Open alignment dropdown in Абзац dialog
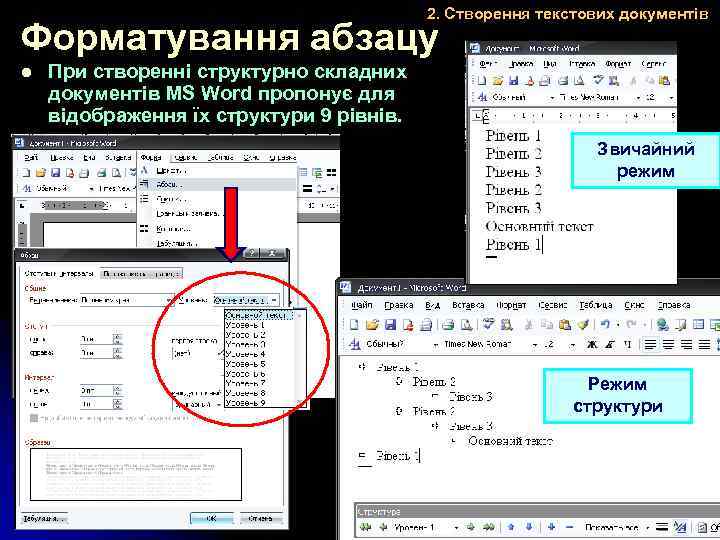The height and width of the screenshot is (540, 720). coord(170,300)
